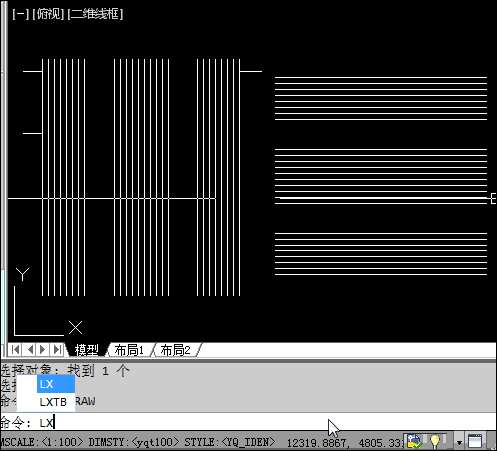Jump to first layout tab arrow
The height and width of the screenshot is (451, 497).
point(15,350)
